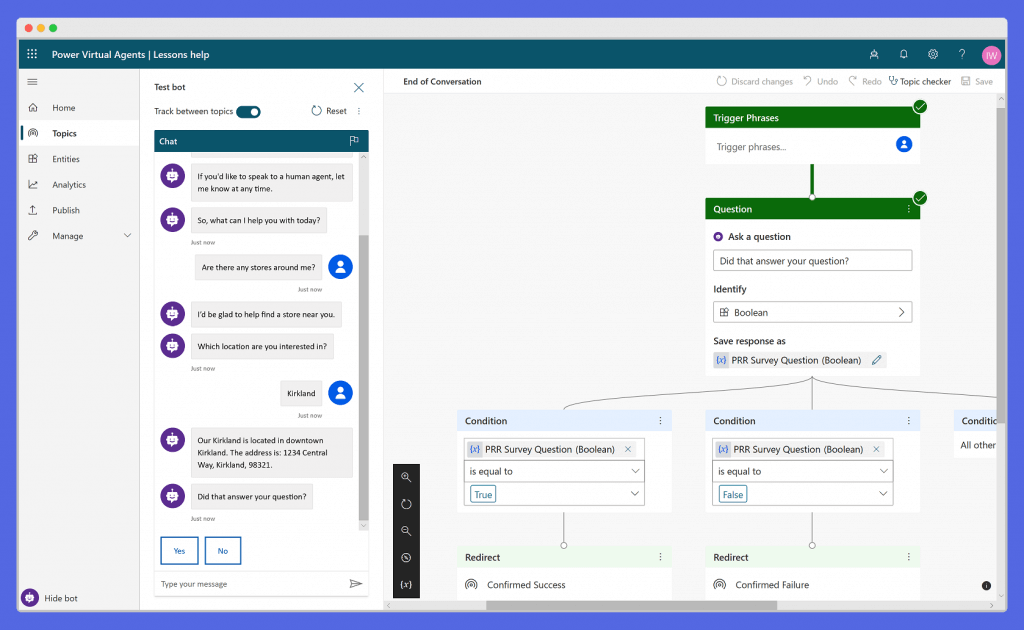This screenshot has height=630, width=1024.
Task: Answer Yes in the chat
Action: click(180, 550)
